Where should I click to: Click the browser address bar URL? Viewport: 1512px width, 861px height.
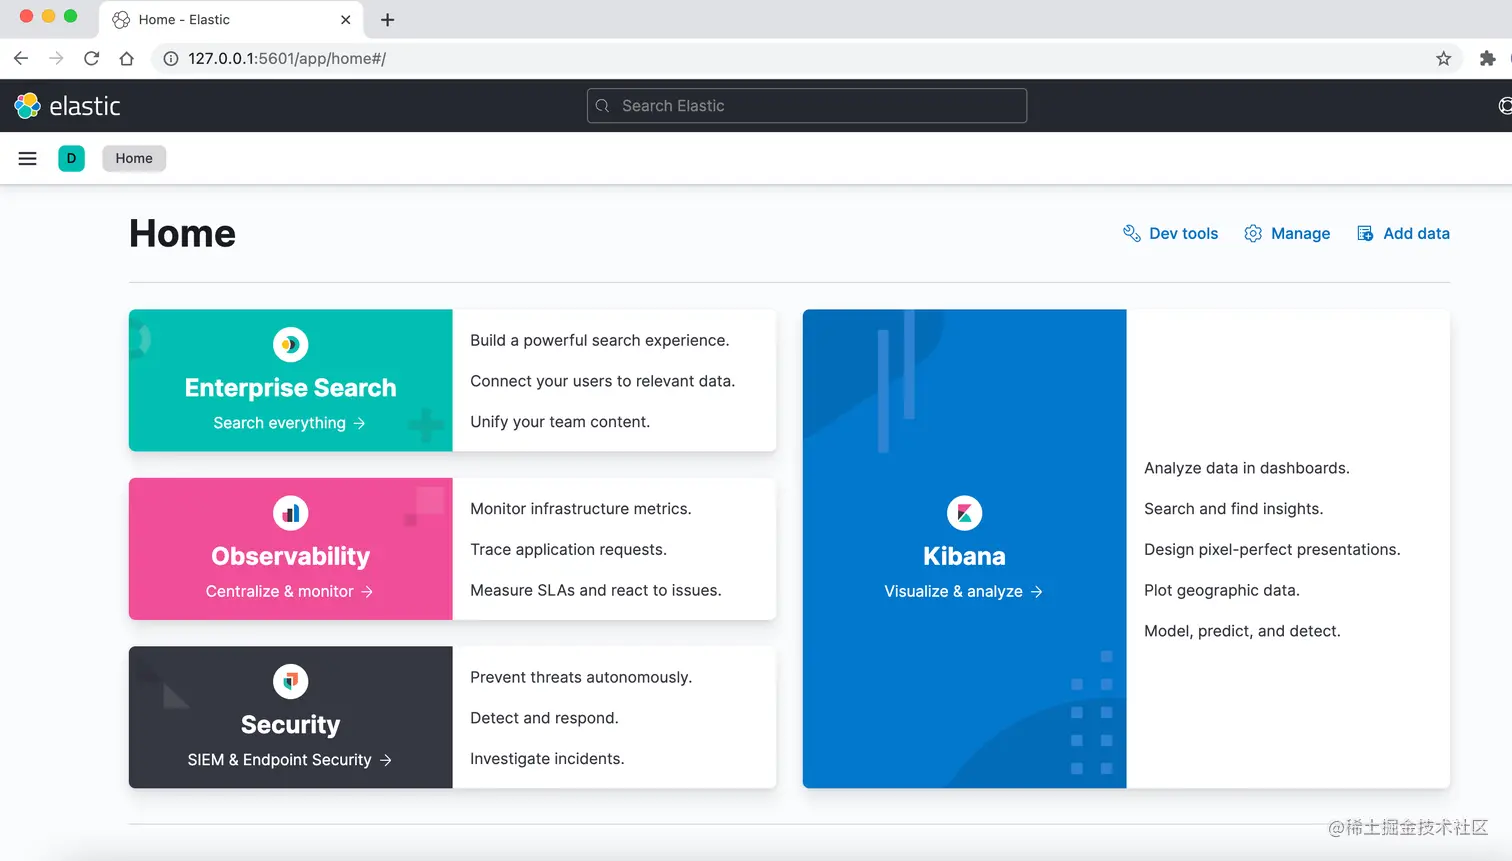pos(287,59)
